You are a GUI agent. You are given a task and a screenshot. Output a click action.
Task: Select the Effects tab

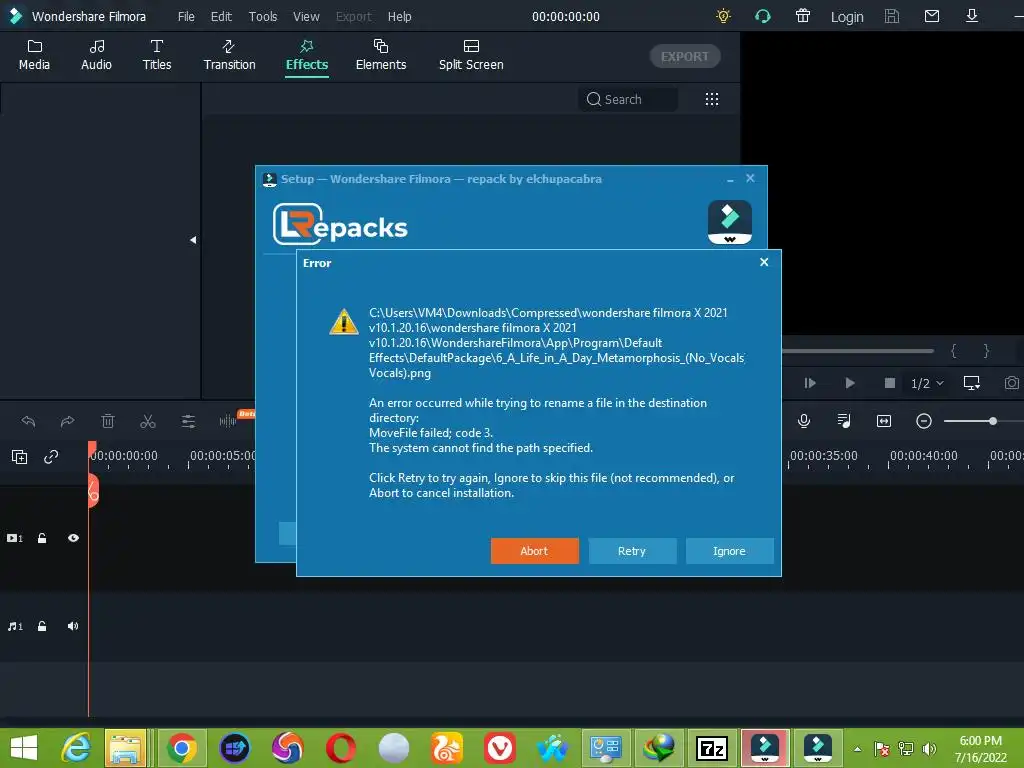tap(306, 55)
